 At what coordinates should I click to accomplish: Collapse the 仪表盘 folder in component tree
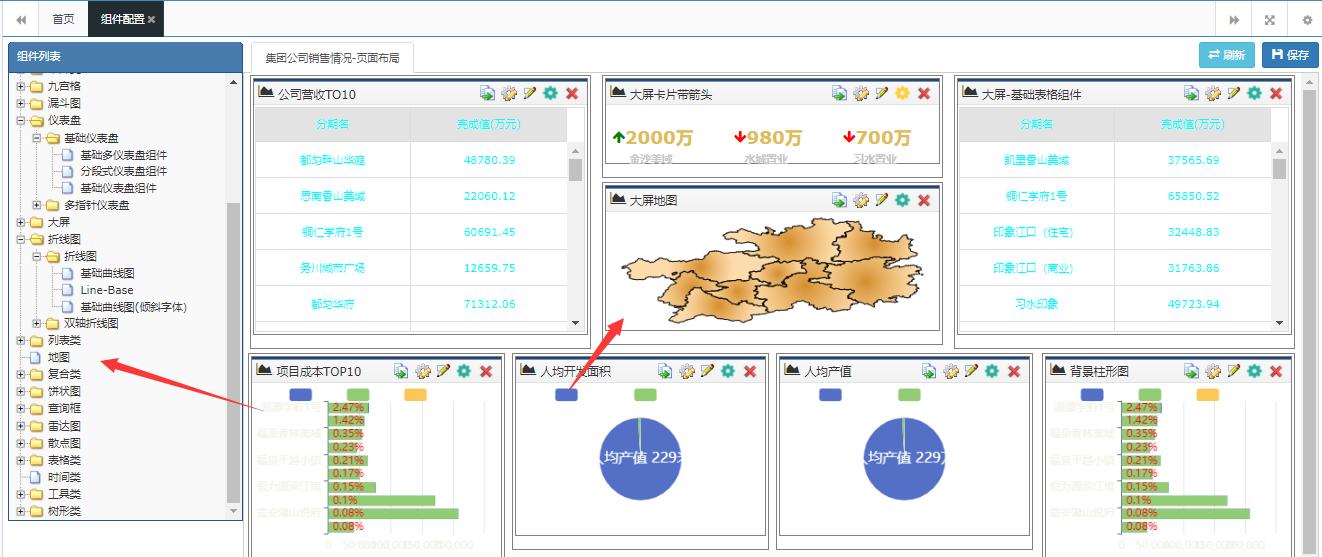[x=21, y=121]
